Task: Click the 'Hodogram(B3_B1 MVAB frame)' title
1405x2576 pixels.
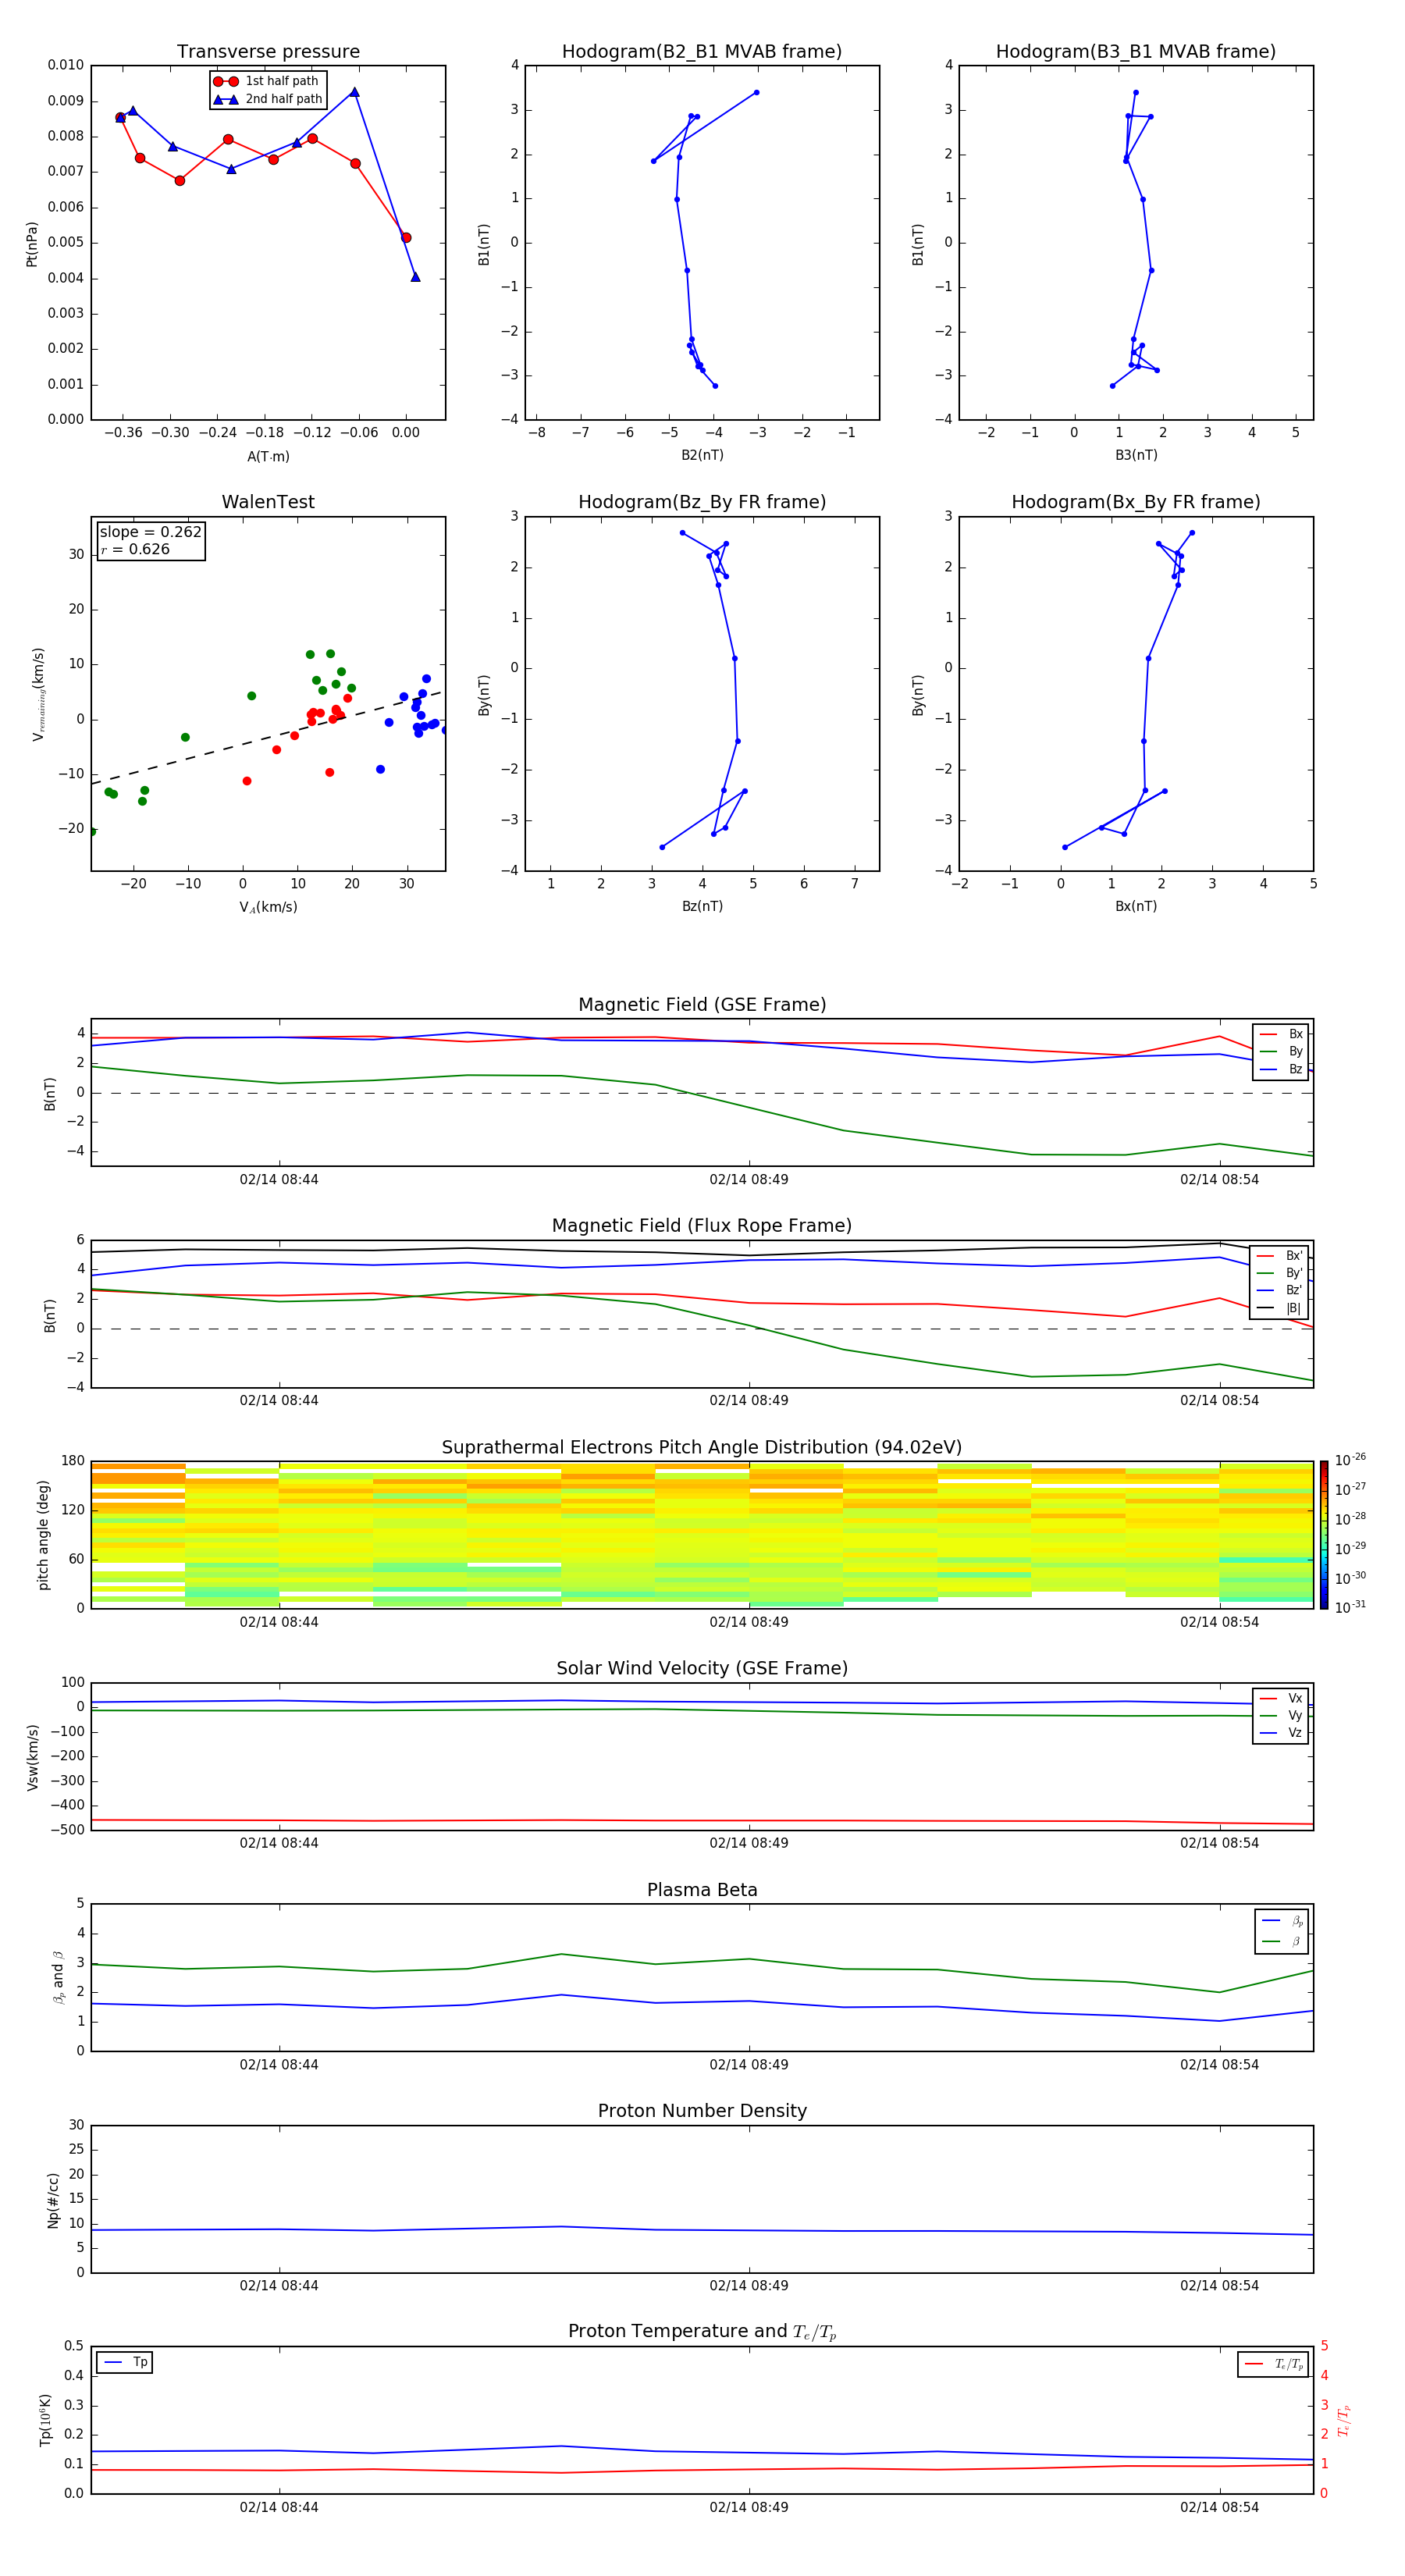Action: point(1136,52)
